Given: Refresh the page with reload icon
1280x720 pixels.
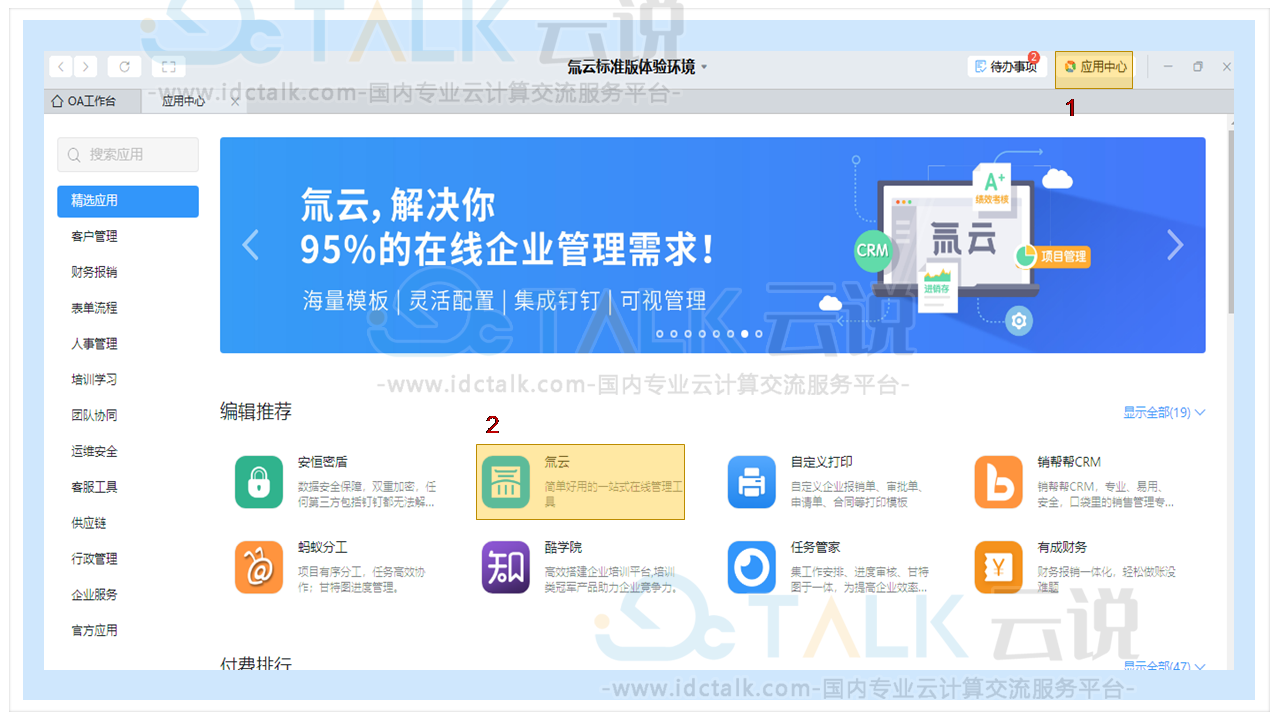Looking at the screenshot, I should [x=124, y=67].
